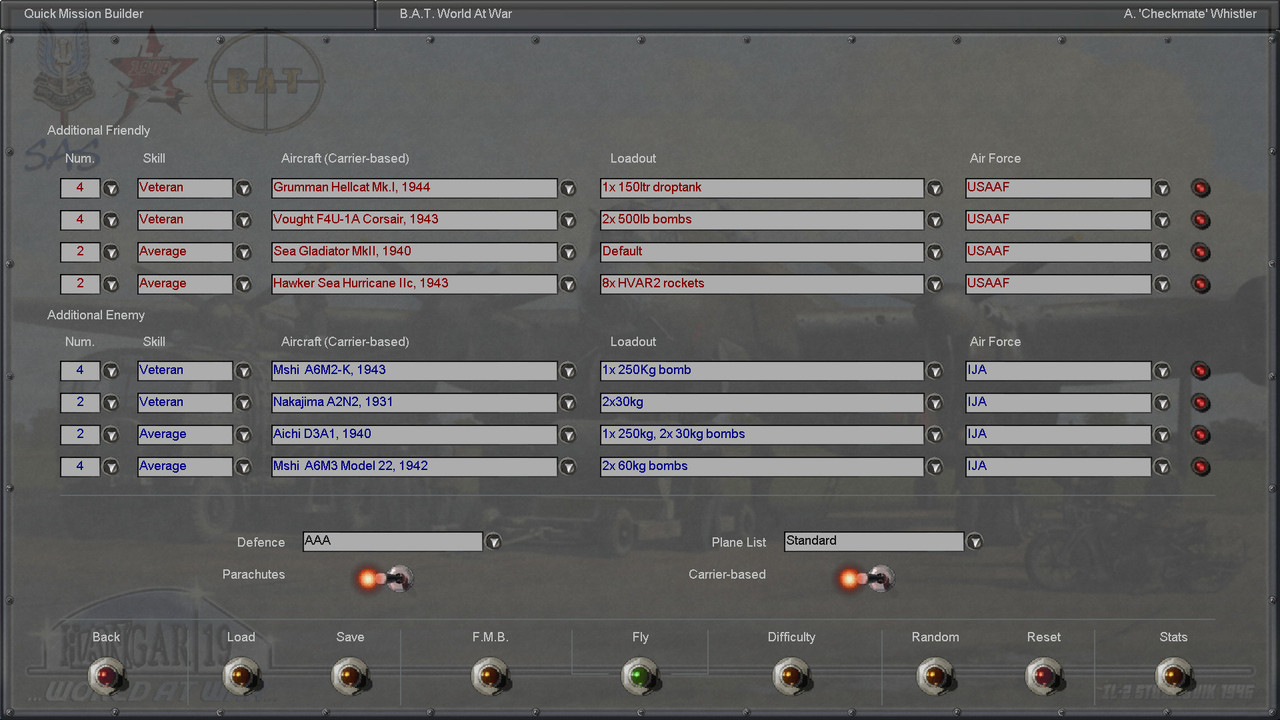This screenshot has height=720, width=1280.
Task: Click the Additional Friendly heading
Action: pos(99,131)
